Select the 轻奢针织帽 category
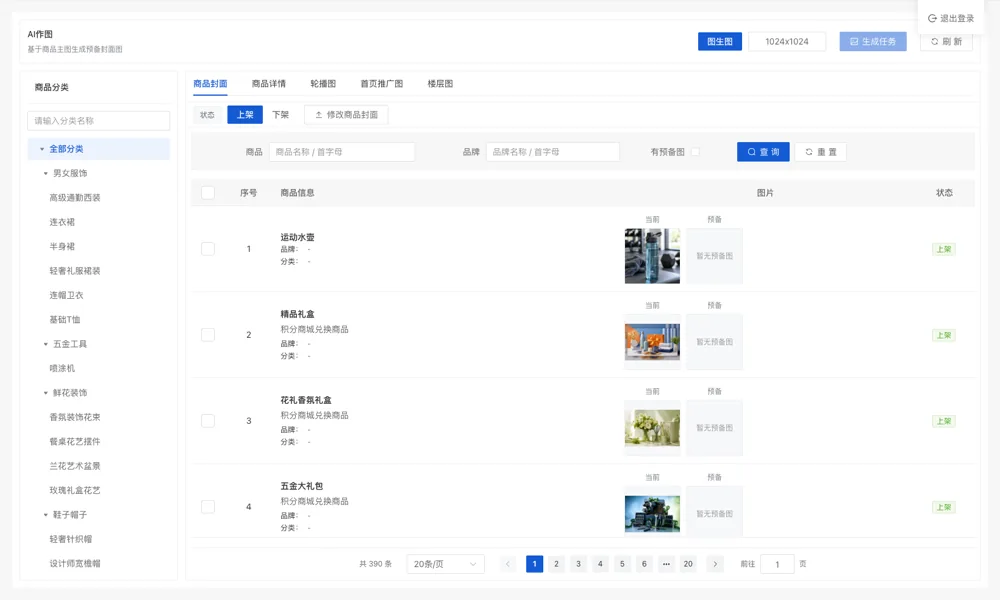 [x=71, y=539]
